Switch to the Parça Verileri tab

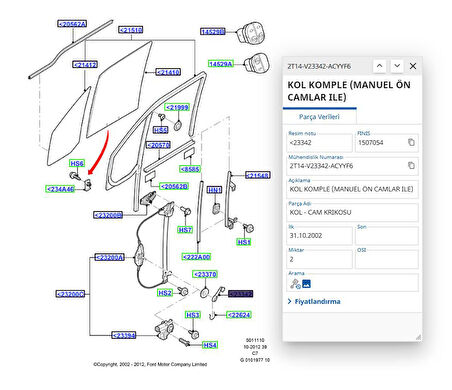319,117
